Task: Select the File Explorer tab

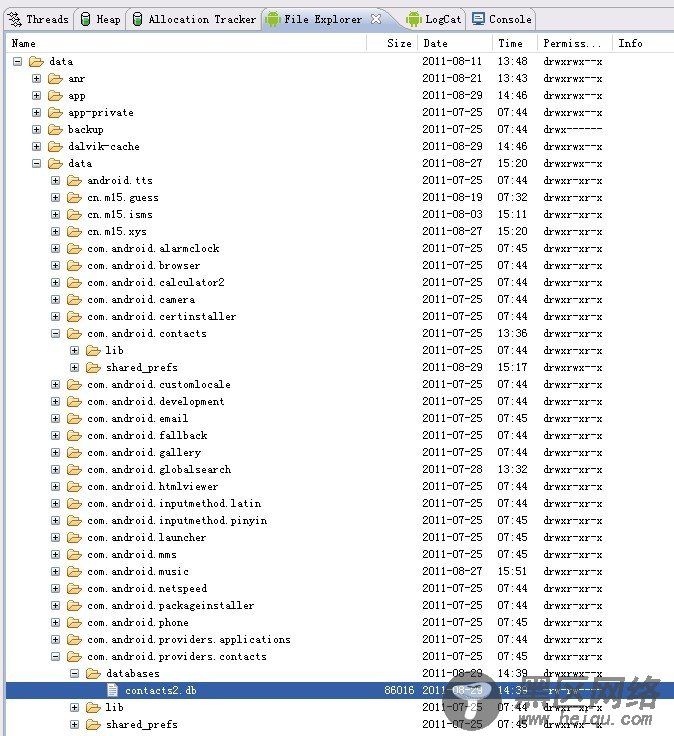Action: [322, 20]
